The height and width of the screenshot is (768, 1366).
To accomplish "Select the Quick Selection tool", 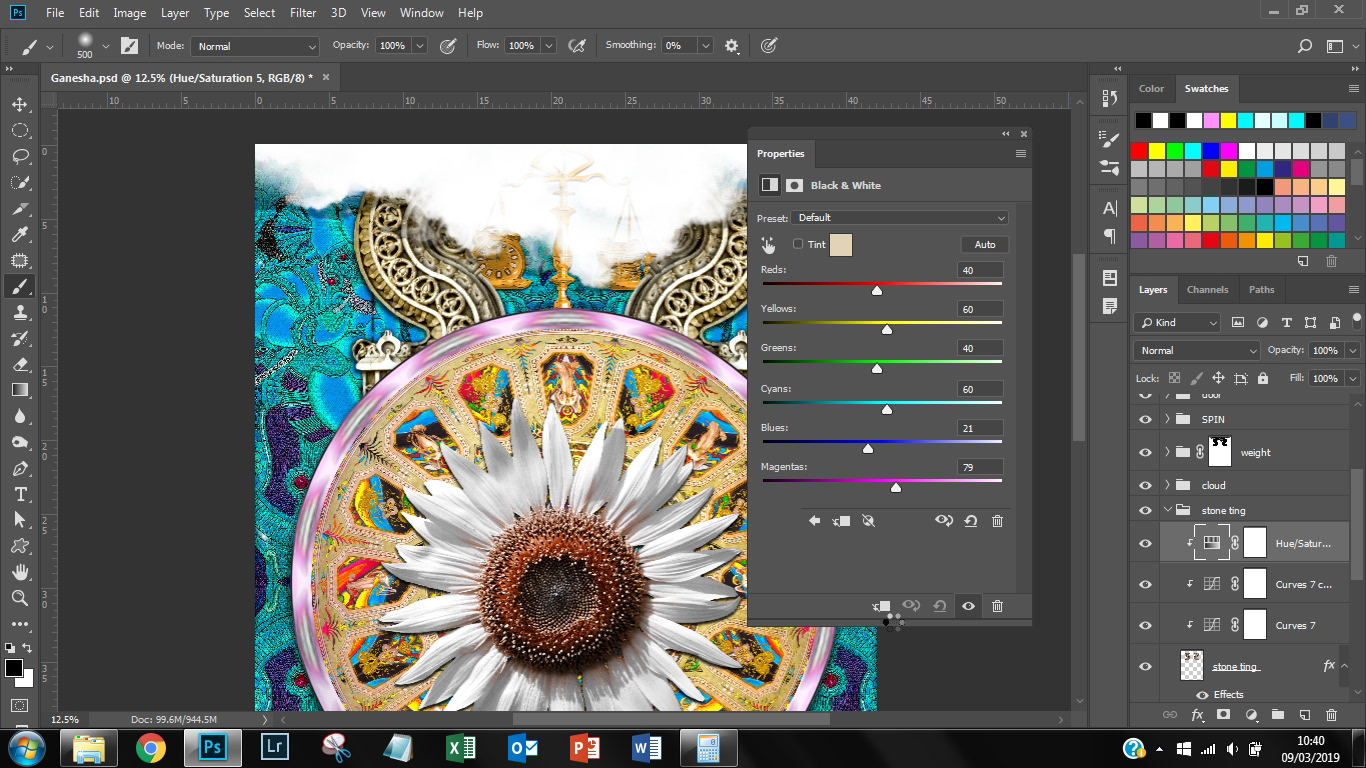I will (x=20, y=183).
